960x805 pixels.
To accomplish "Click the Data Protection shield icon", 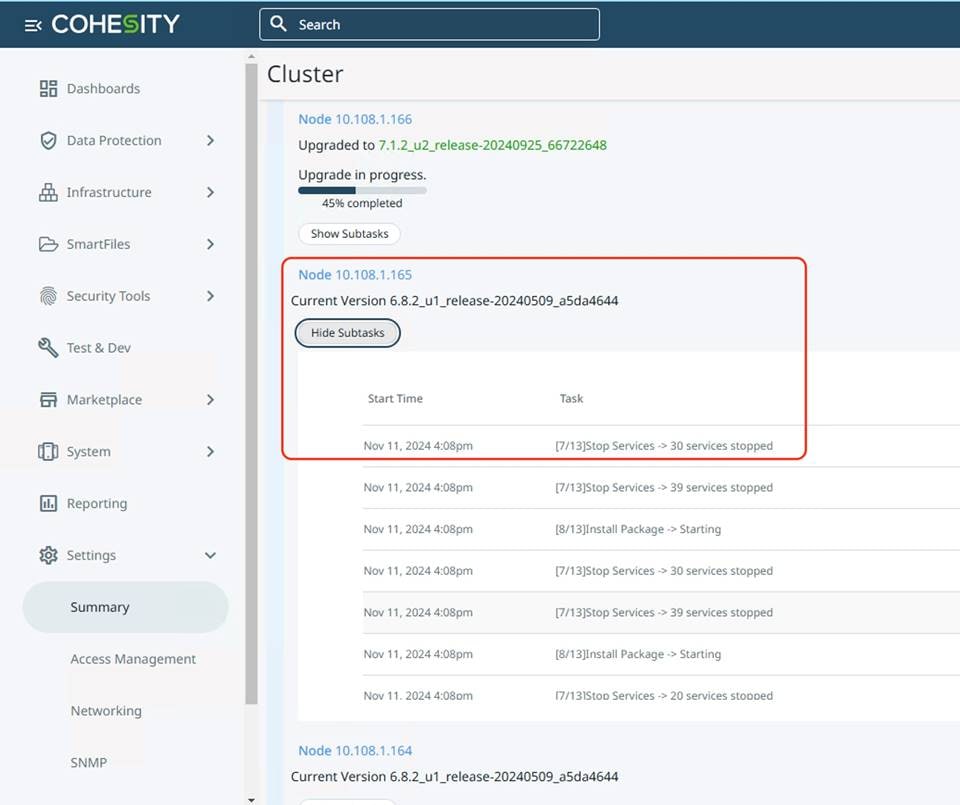I will pyautogui.click(x=47, y=140).
